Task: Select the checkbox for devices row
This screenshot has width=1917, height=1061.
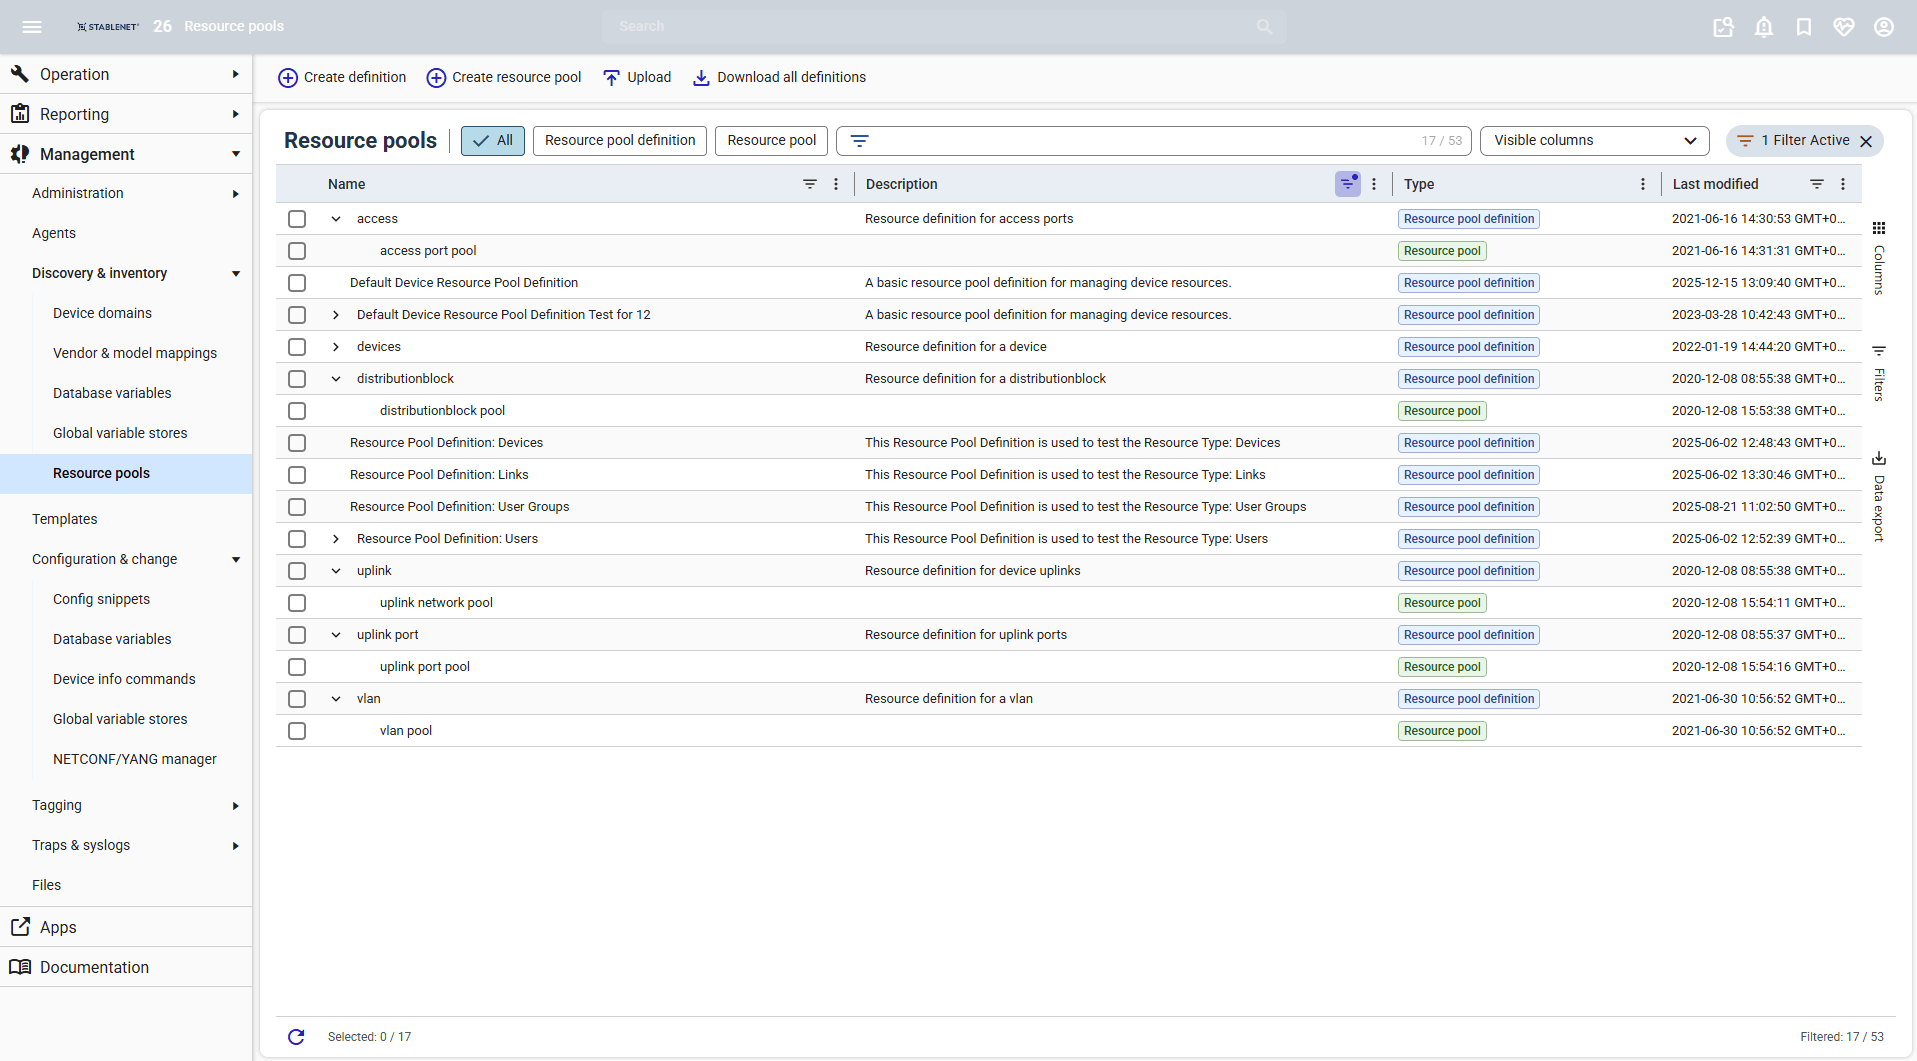Action: tap(297, 347)
